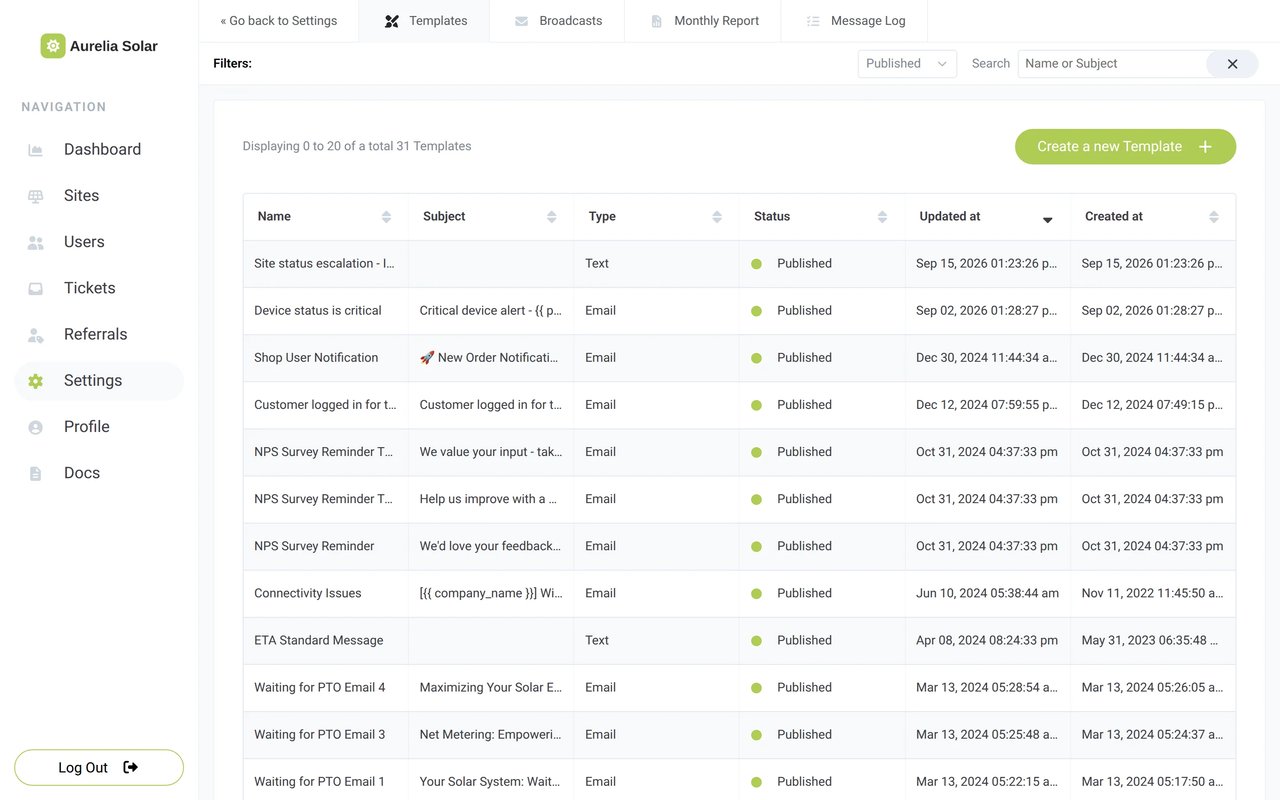Select Waiting for PTO Email 4 row

coord(739,687)
